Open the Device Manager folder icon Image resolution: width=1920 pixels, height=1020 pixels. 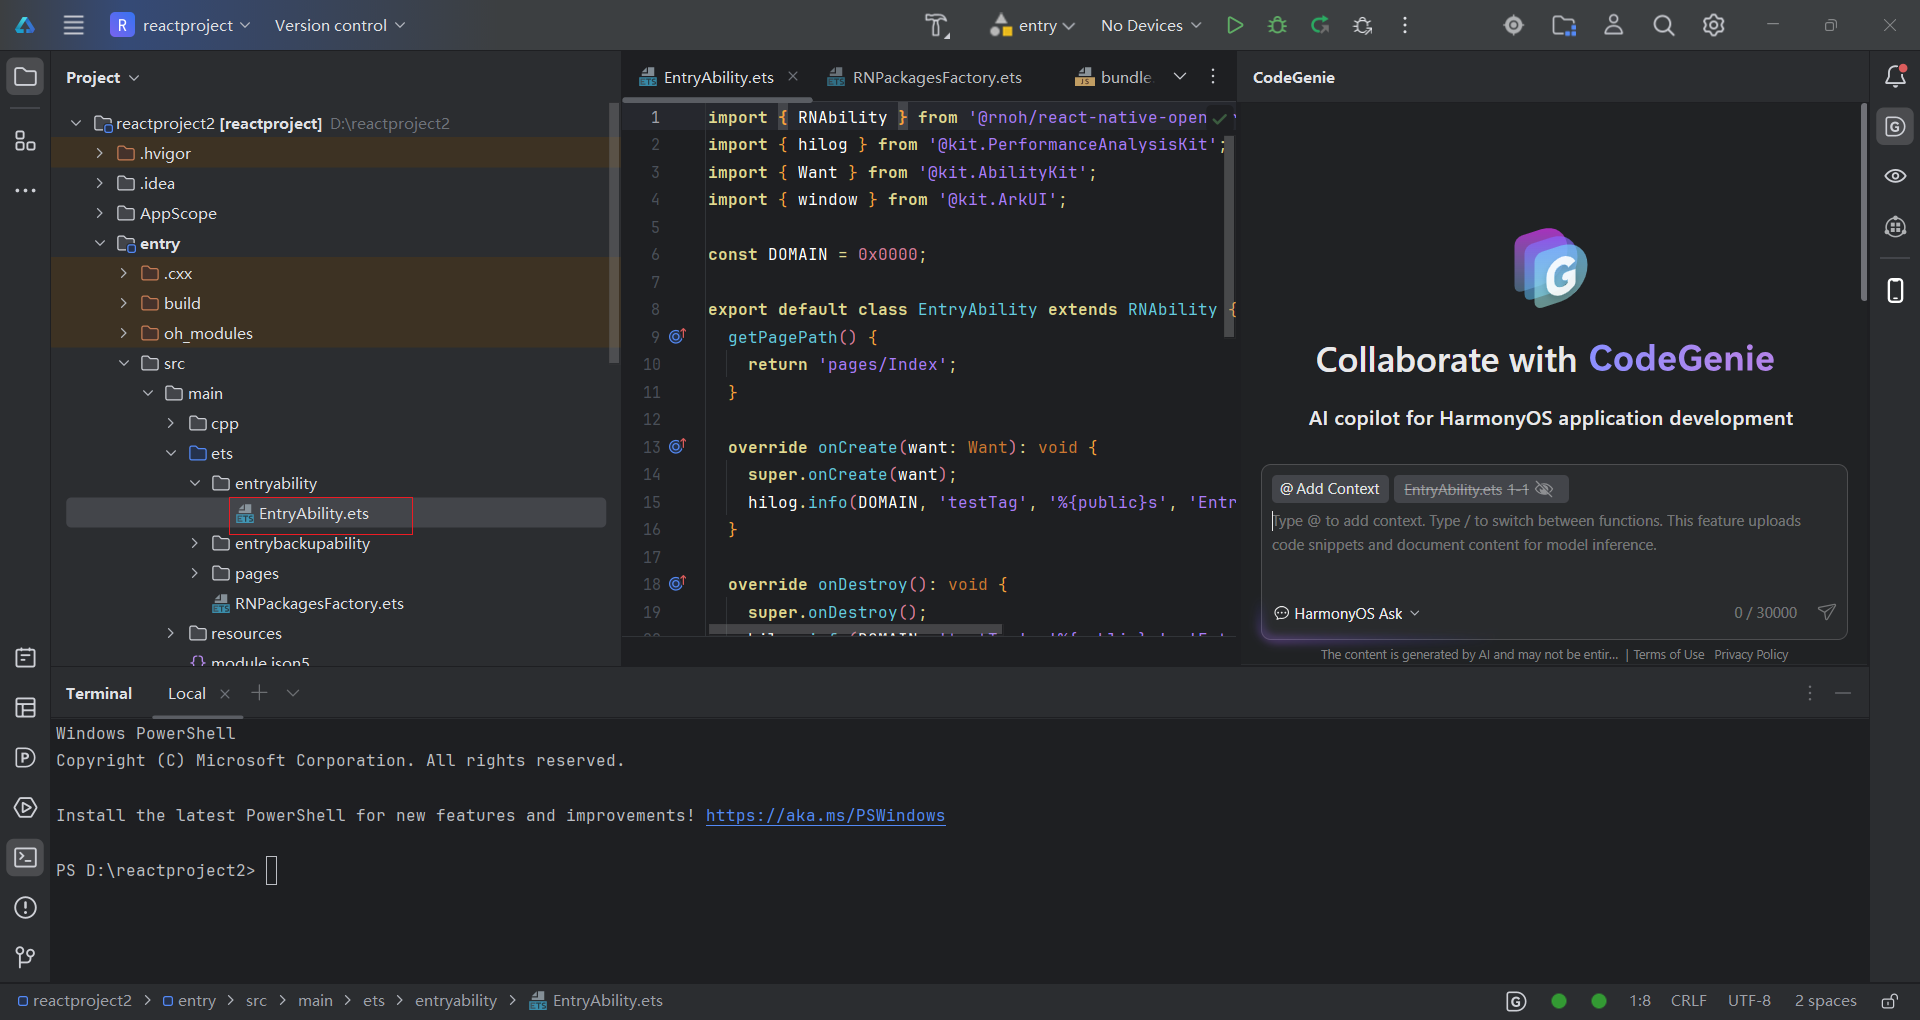coord(1564,25)
